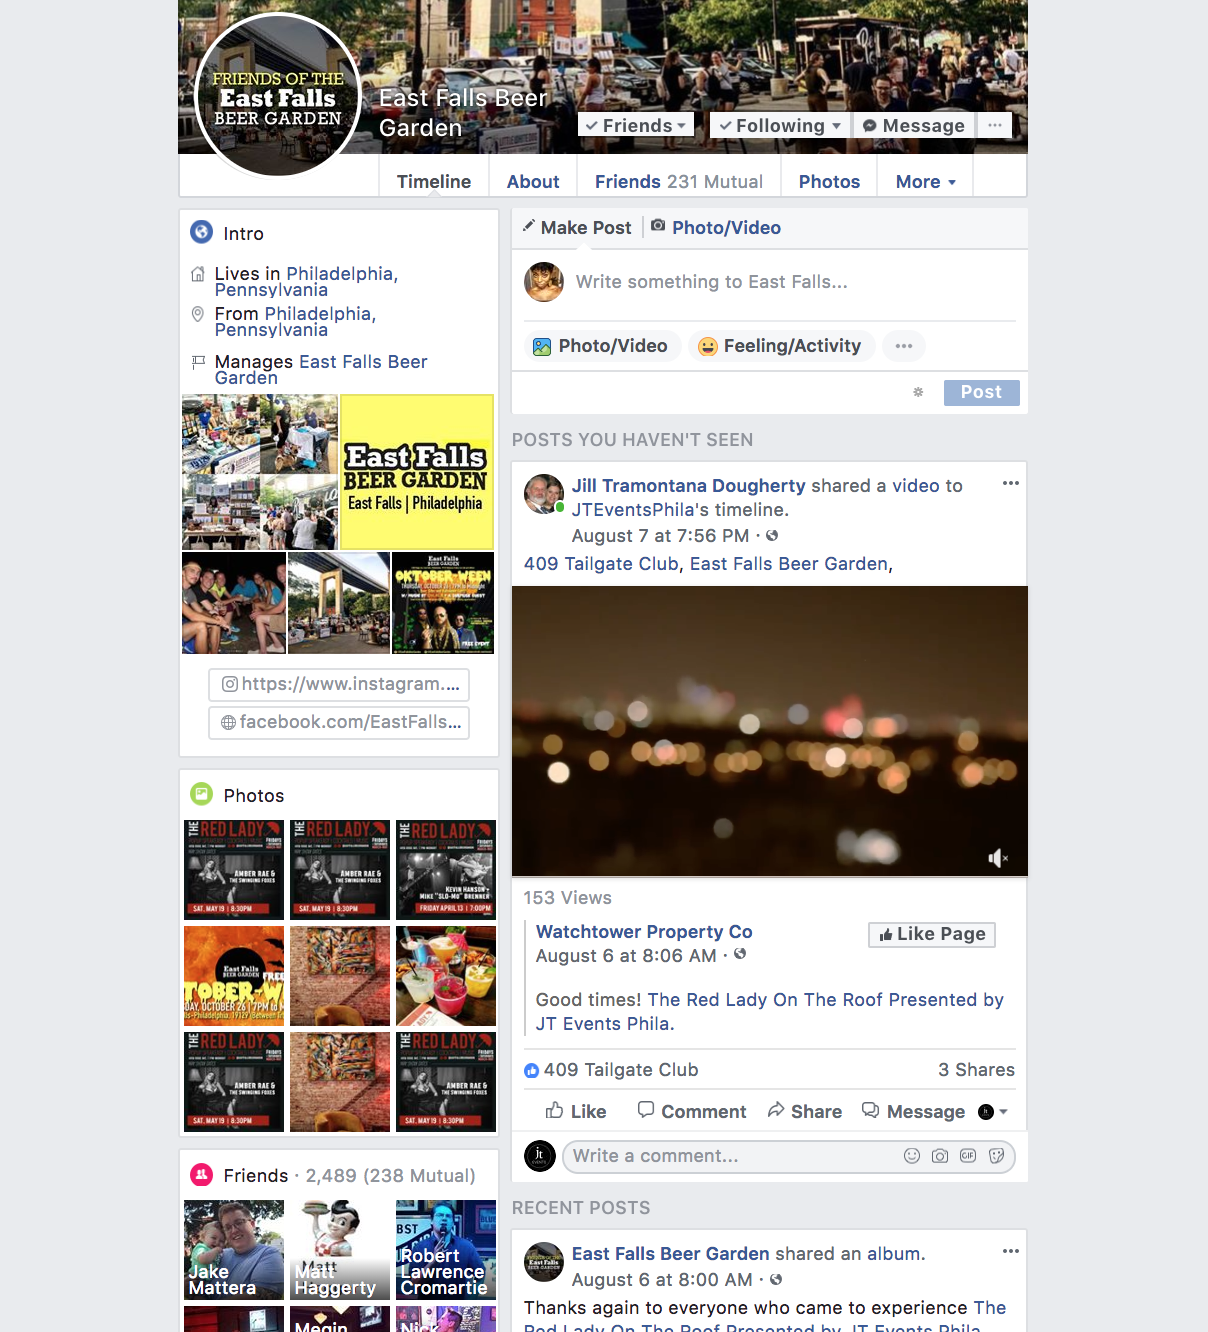The height and width of the screenshot is (1332, 1208).
Task: Toggle the Friends connection status
Action: pos(635,125)
